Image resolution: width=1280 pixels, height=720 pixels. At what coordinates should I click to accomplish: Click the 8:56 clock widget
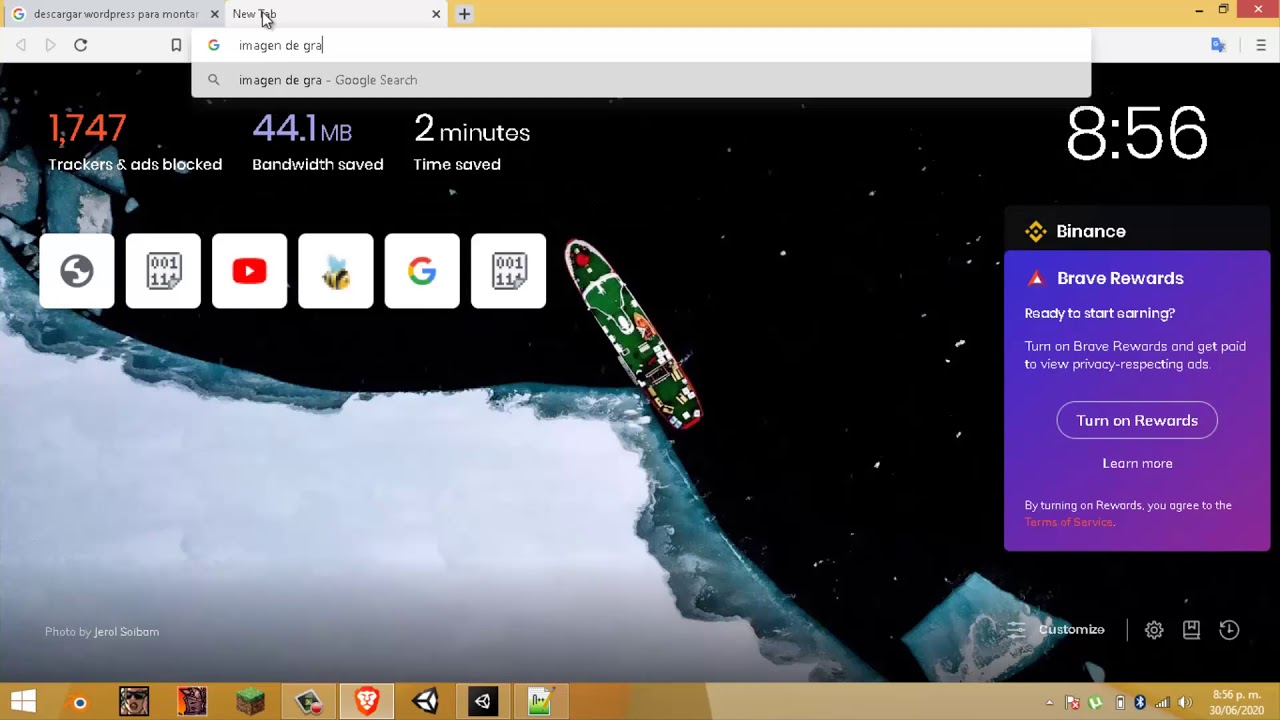click(x=1137, y=133)
